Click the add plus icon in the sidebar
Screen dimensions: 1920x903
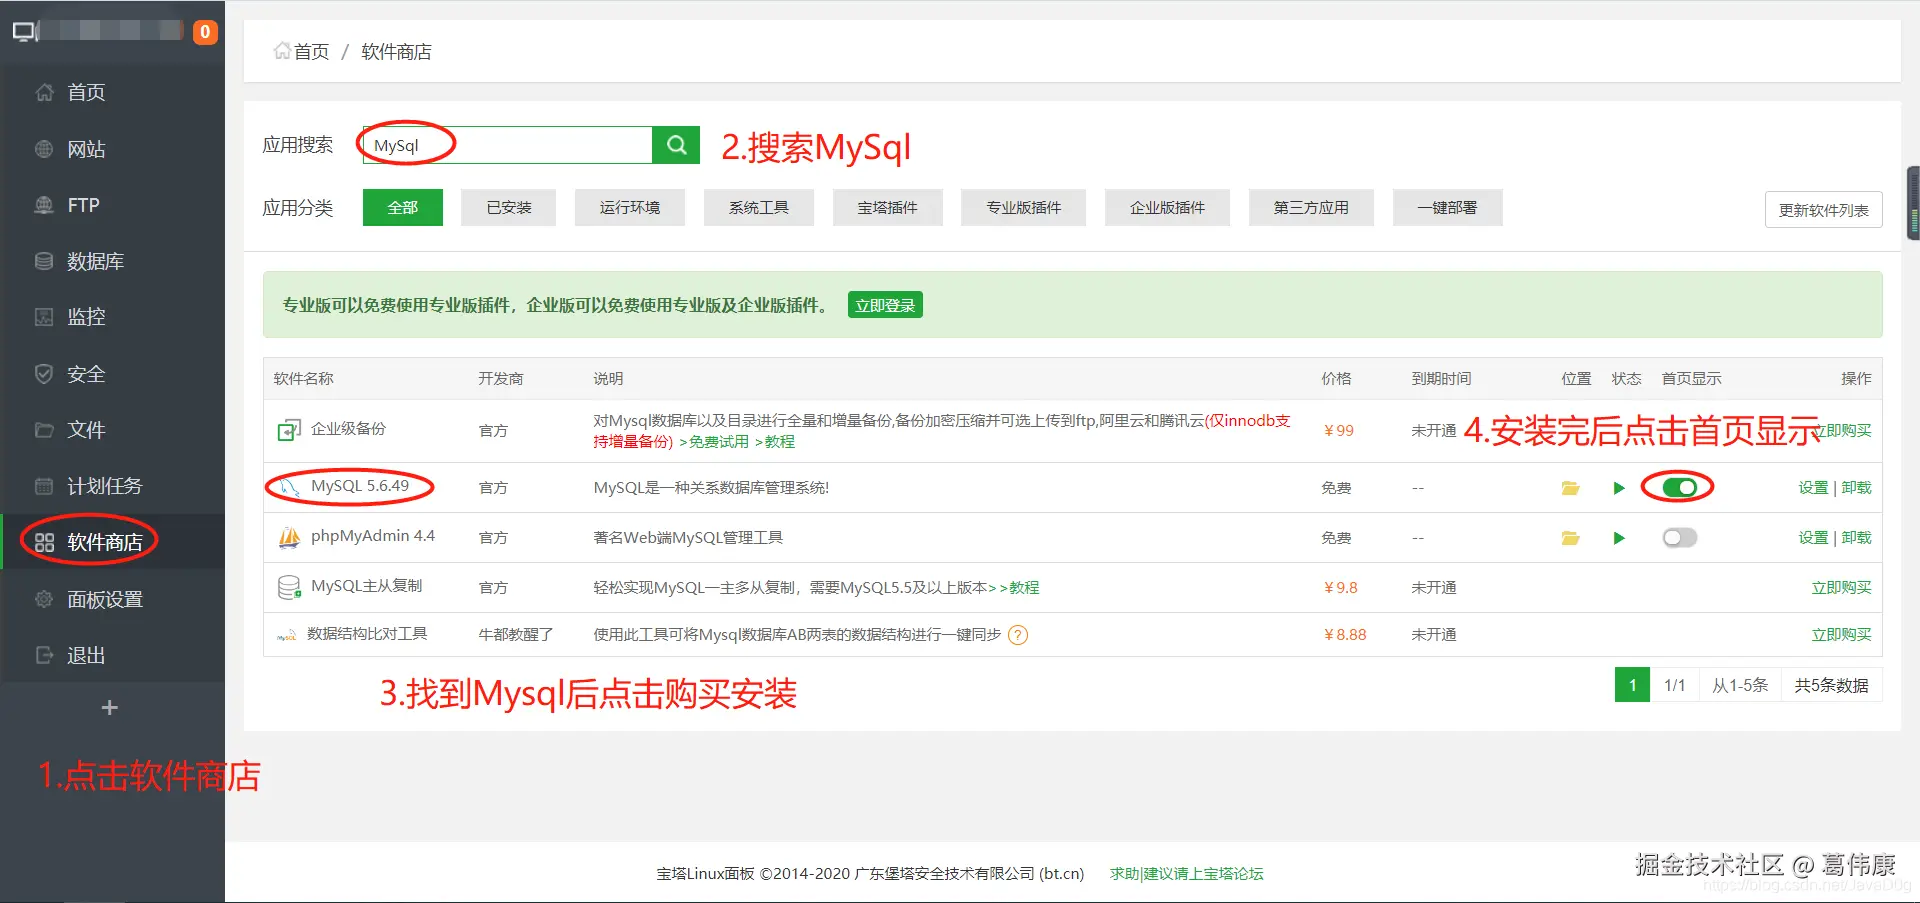pyautogui.click(x=110, y=708)
